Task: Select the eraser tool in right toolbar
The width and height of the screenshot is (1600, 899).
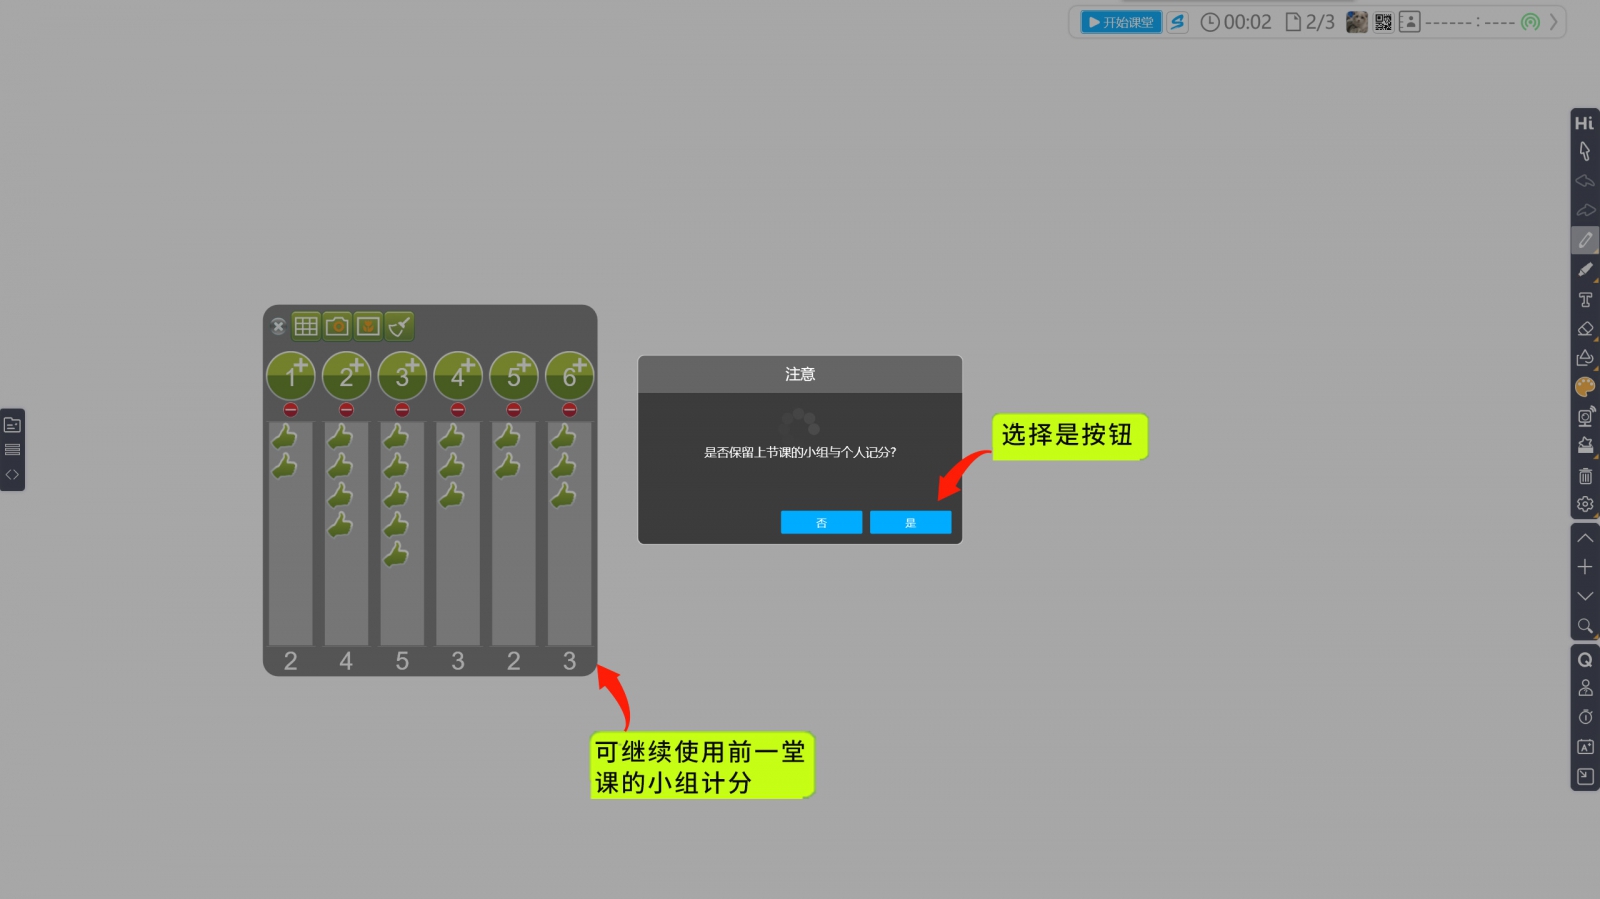Action: pos(1585,329)
